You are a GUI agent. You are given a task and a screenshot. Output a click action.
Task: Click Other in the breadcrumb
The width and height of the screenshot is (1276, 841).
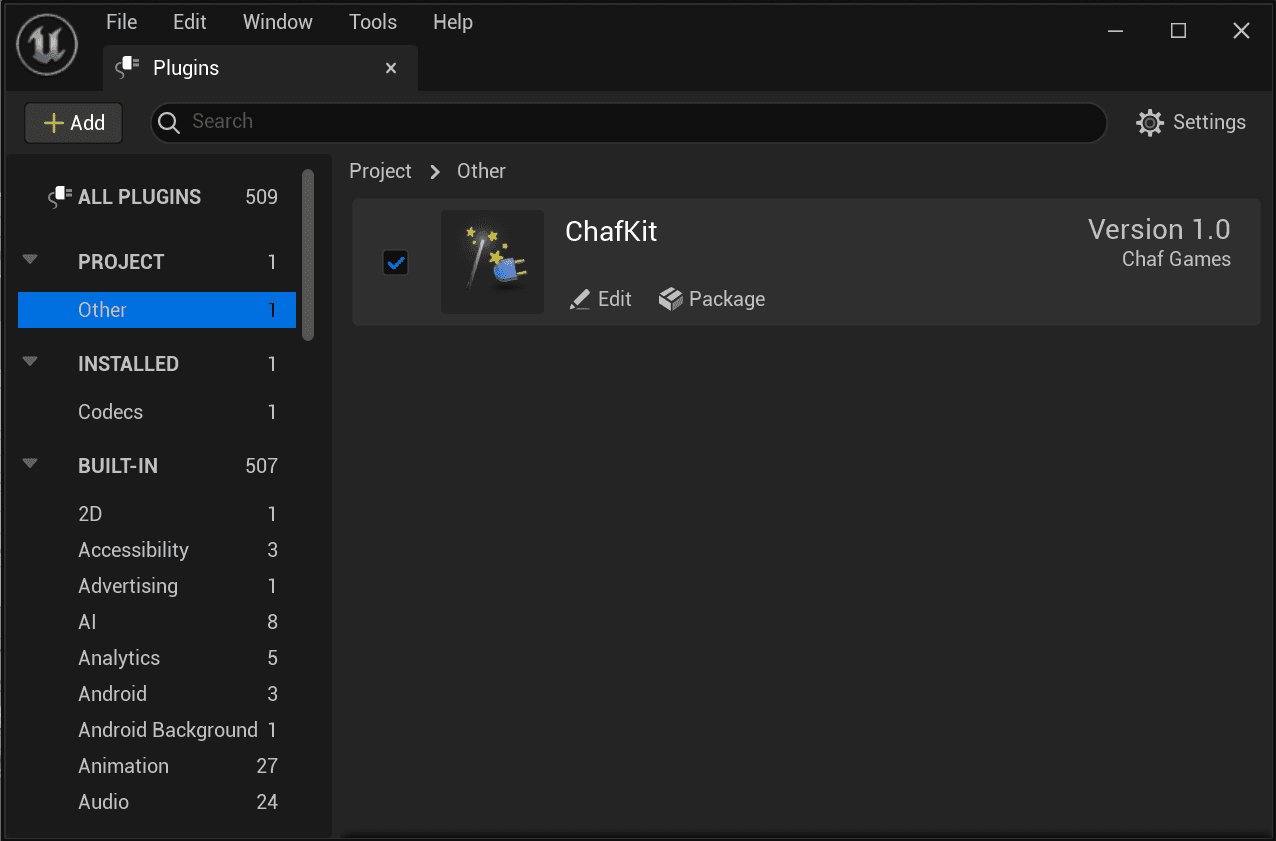(x=481, y=171)
